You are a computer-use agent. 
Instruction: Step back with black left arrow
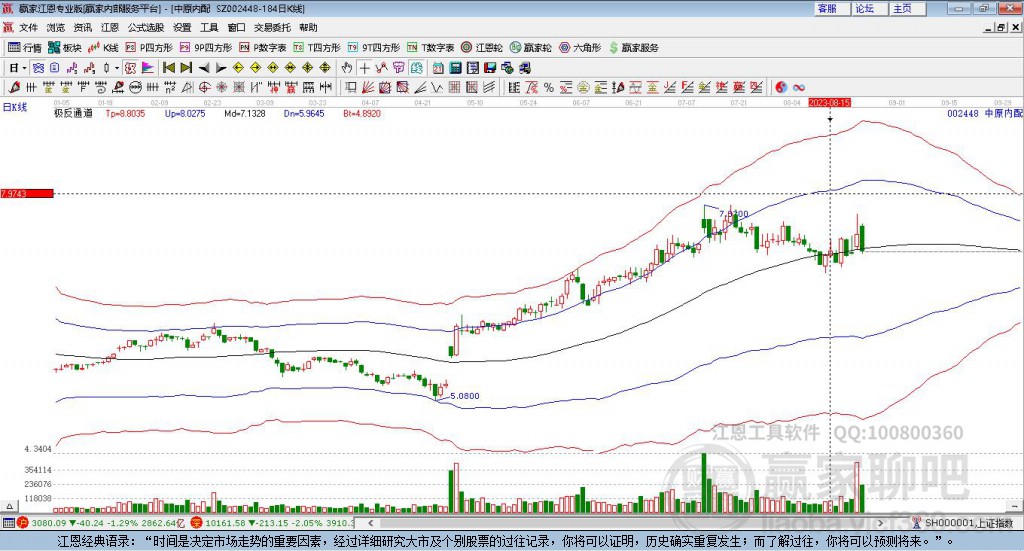pos(204,68)
